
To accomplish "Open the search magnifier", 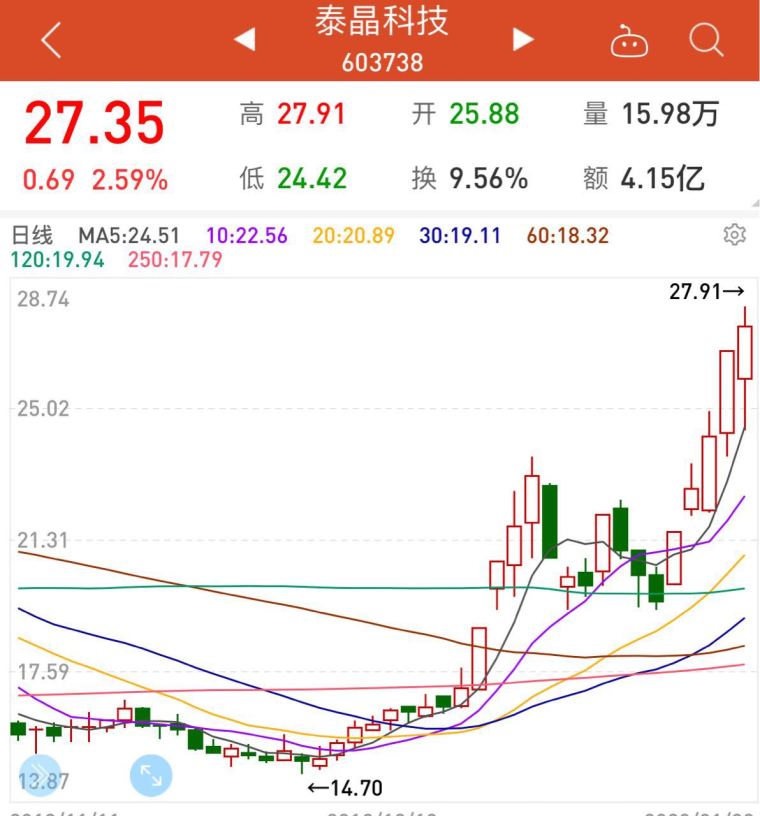I will (x=706, y=40).
